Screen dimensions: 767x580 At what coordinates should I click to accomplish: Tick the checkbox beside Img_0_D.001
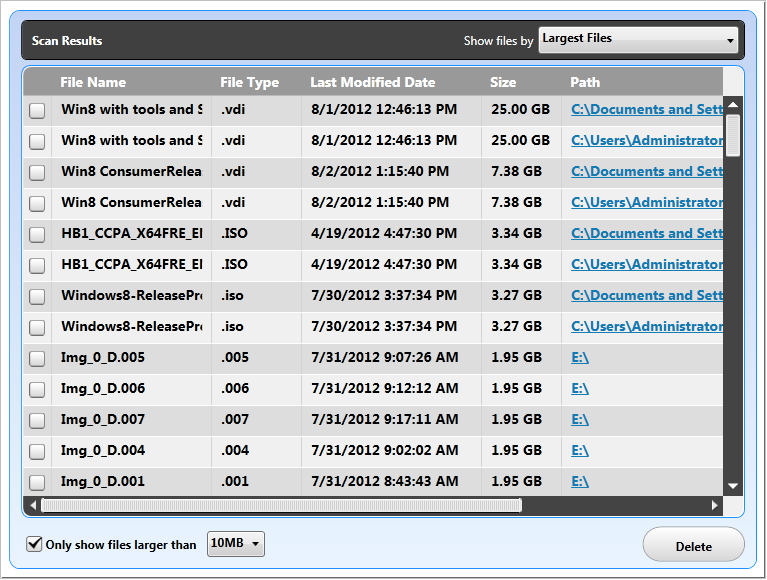pyautogui.click(x=37, y=483)
